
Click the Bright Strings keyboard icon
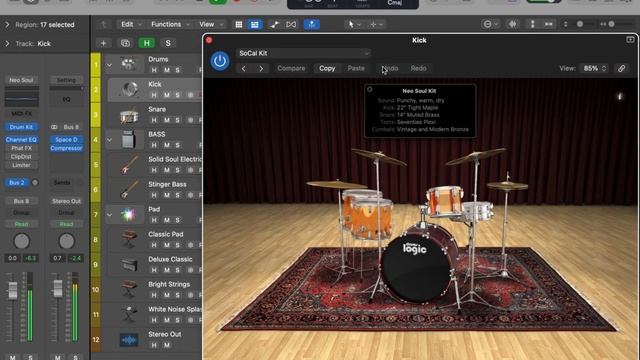[x=129, y=289]
